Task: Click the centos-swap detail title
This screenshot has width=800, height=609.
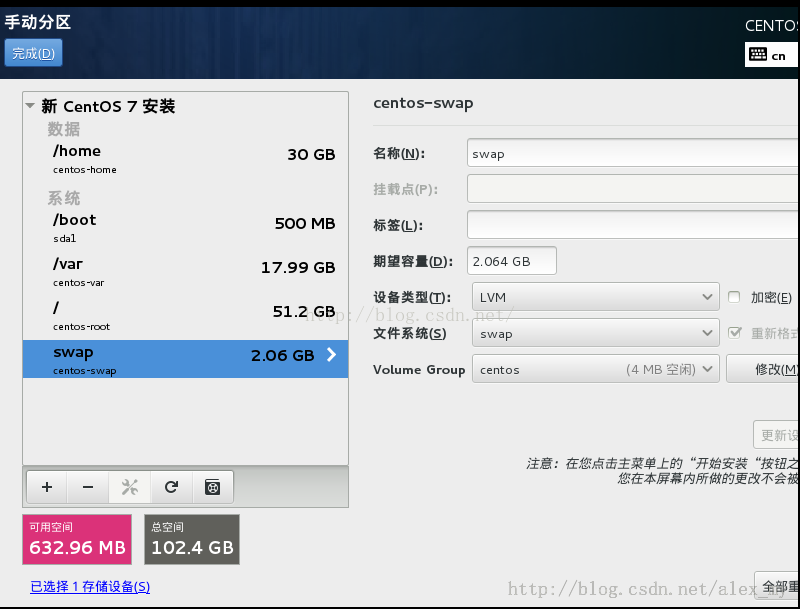Action: pos(423,103)
